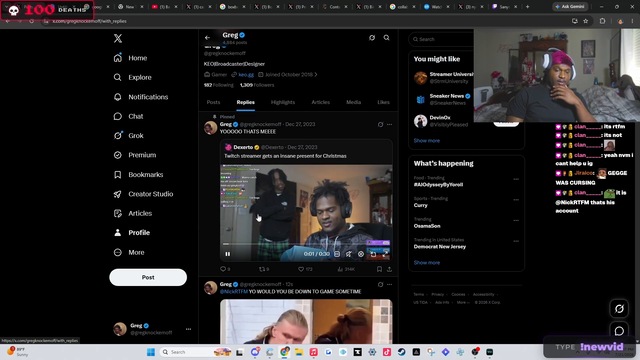Click the Windows taskbar Search box
This screenshot has height=360, width=640.
(x=196, y=352)
